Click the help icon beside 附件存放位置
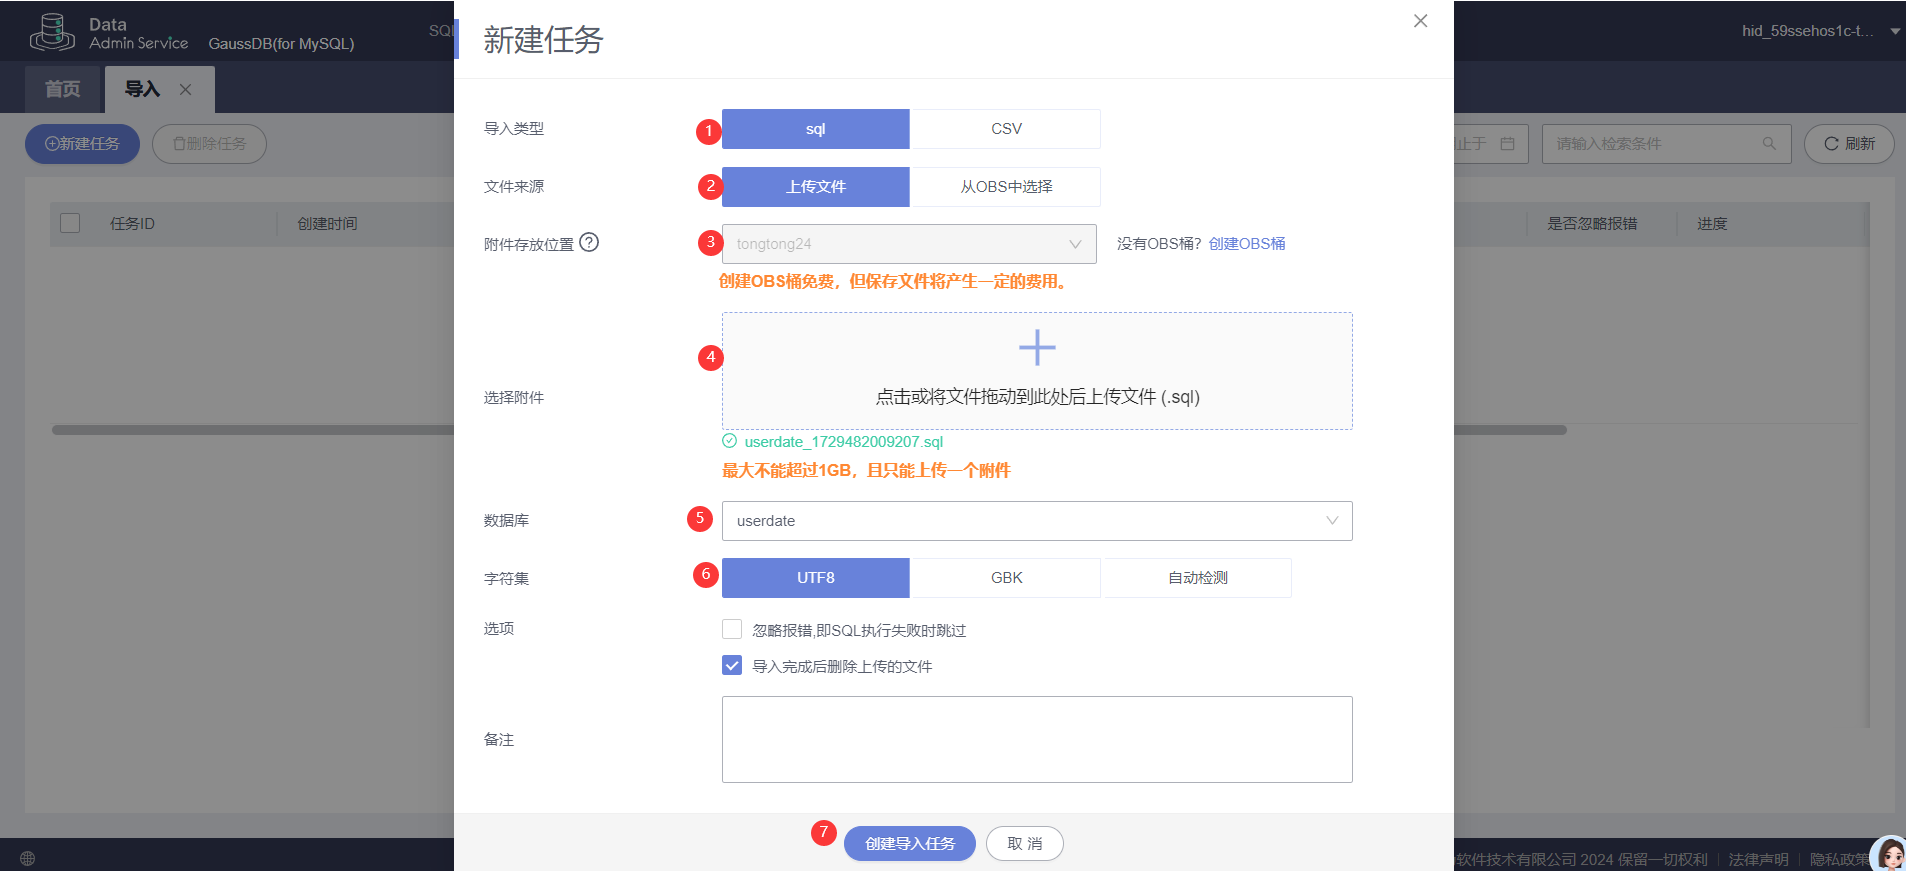The height and width of the screenshot is (871, 1906). (x=589, y=242)
